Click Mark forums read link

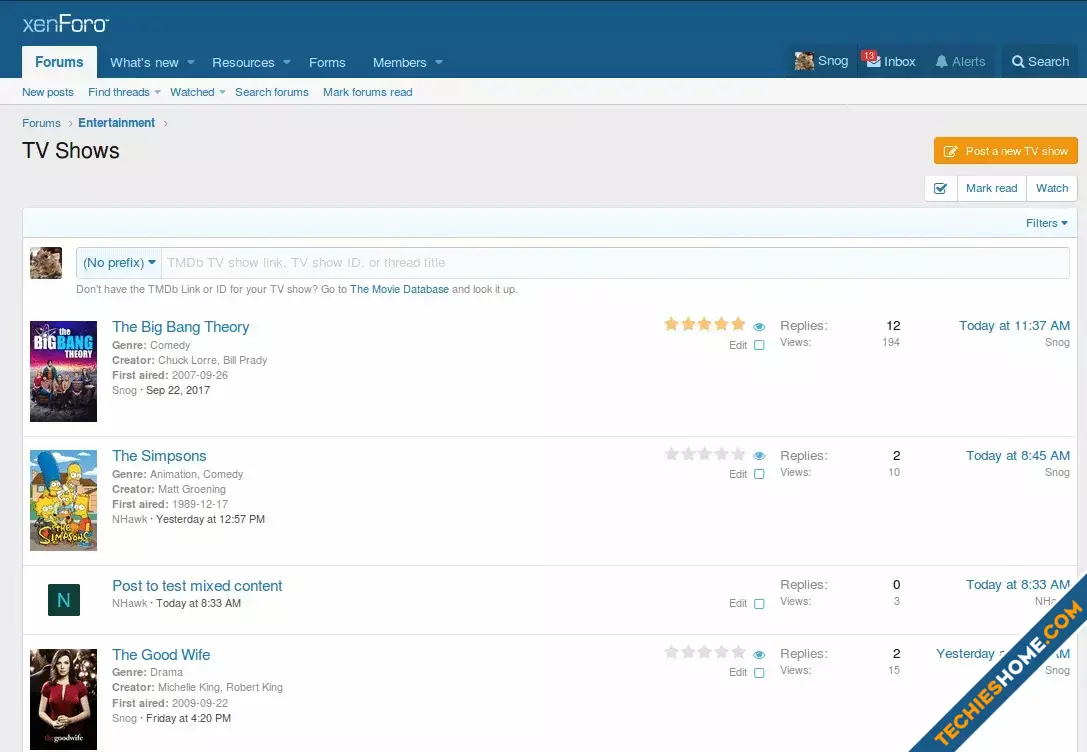[x=367, y=92]
